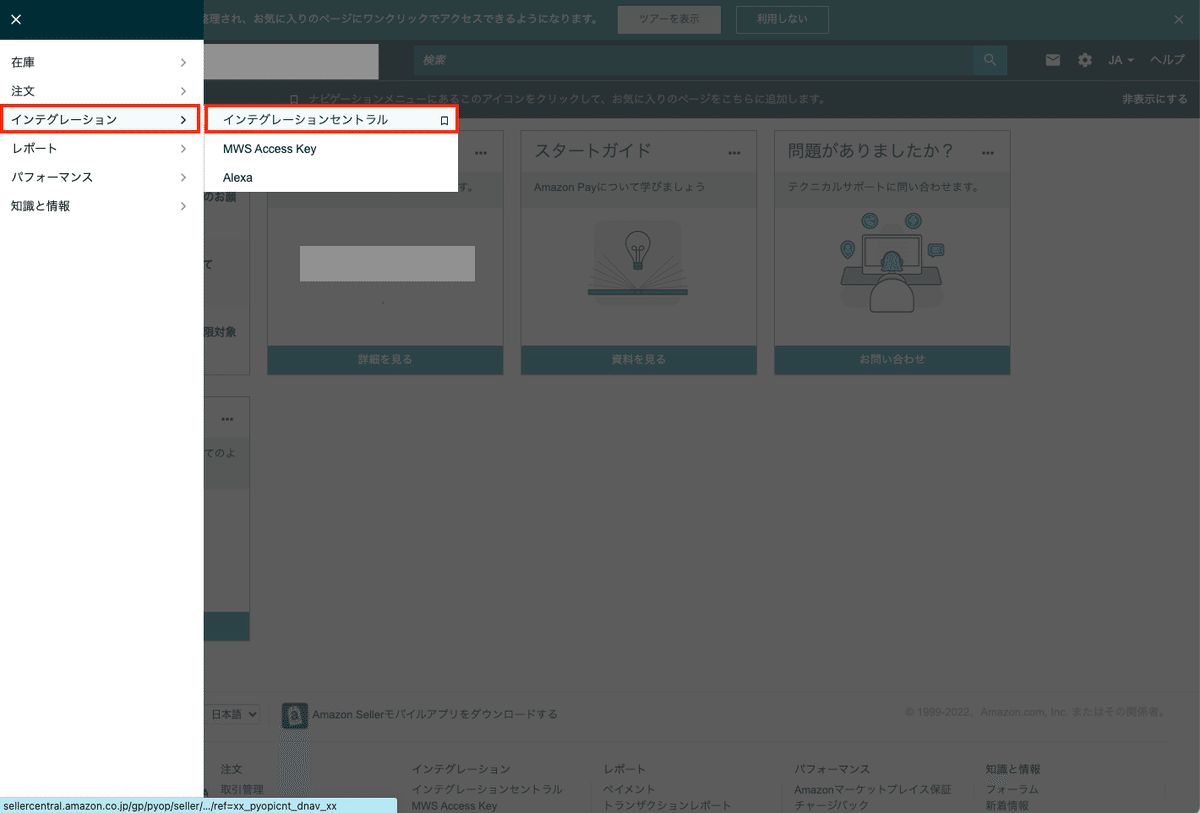
Task: Expand the 注文 menu row
Action: click(x=100, y=91)
